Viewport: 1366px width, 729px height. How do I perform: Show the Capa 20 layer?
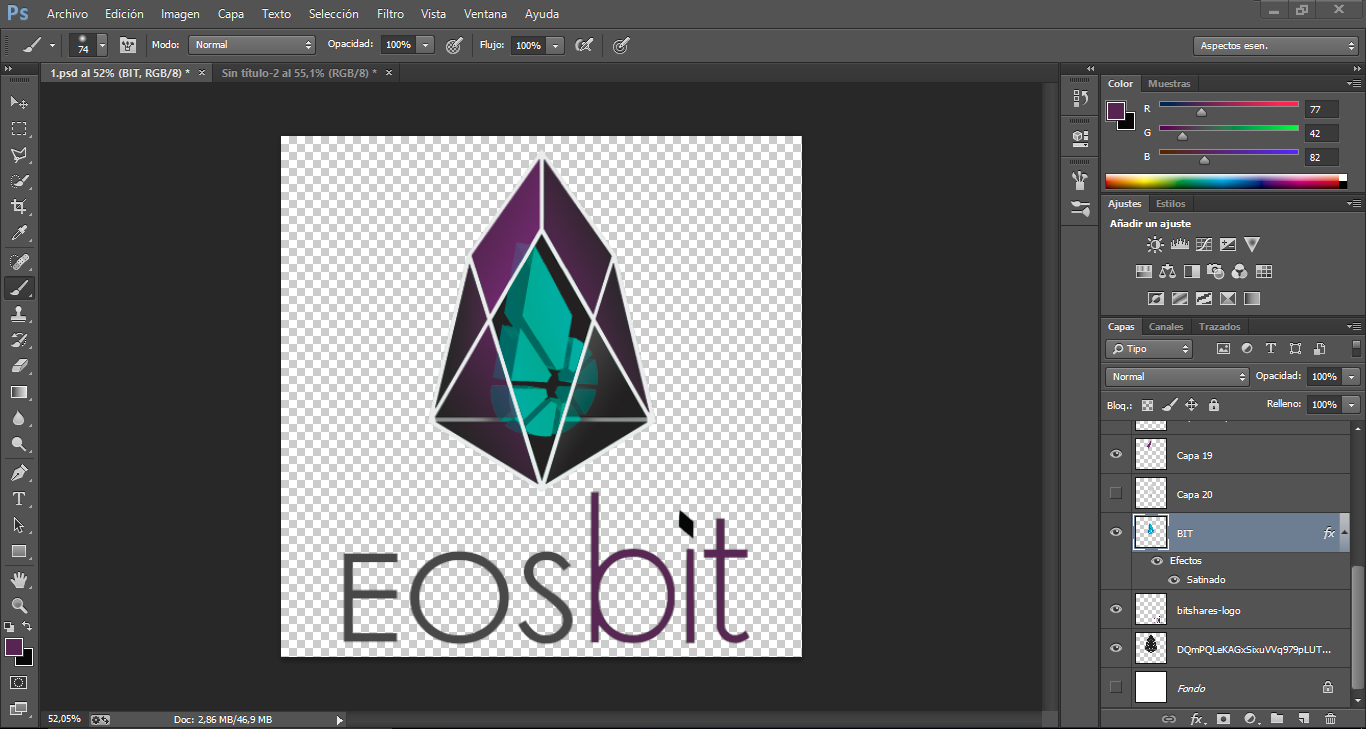(x=1116, y=493)
